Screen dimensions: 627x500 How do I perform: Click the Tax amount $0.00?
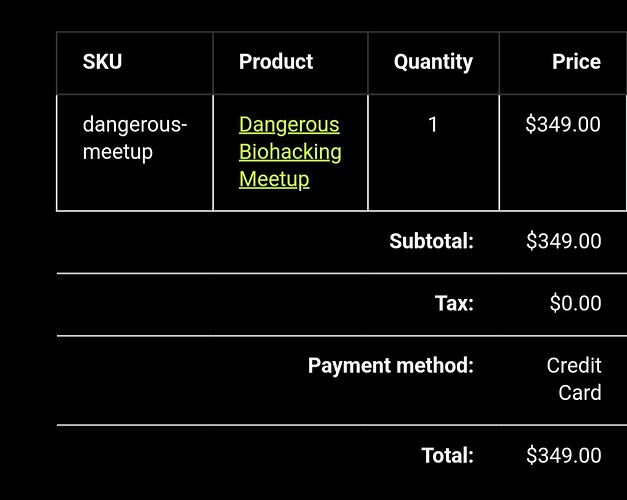tap(575, 303)
